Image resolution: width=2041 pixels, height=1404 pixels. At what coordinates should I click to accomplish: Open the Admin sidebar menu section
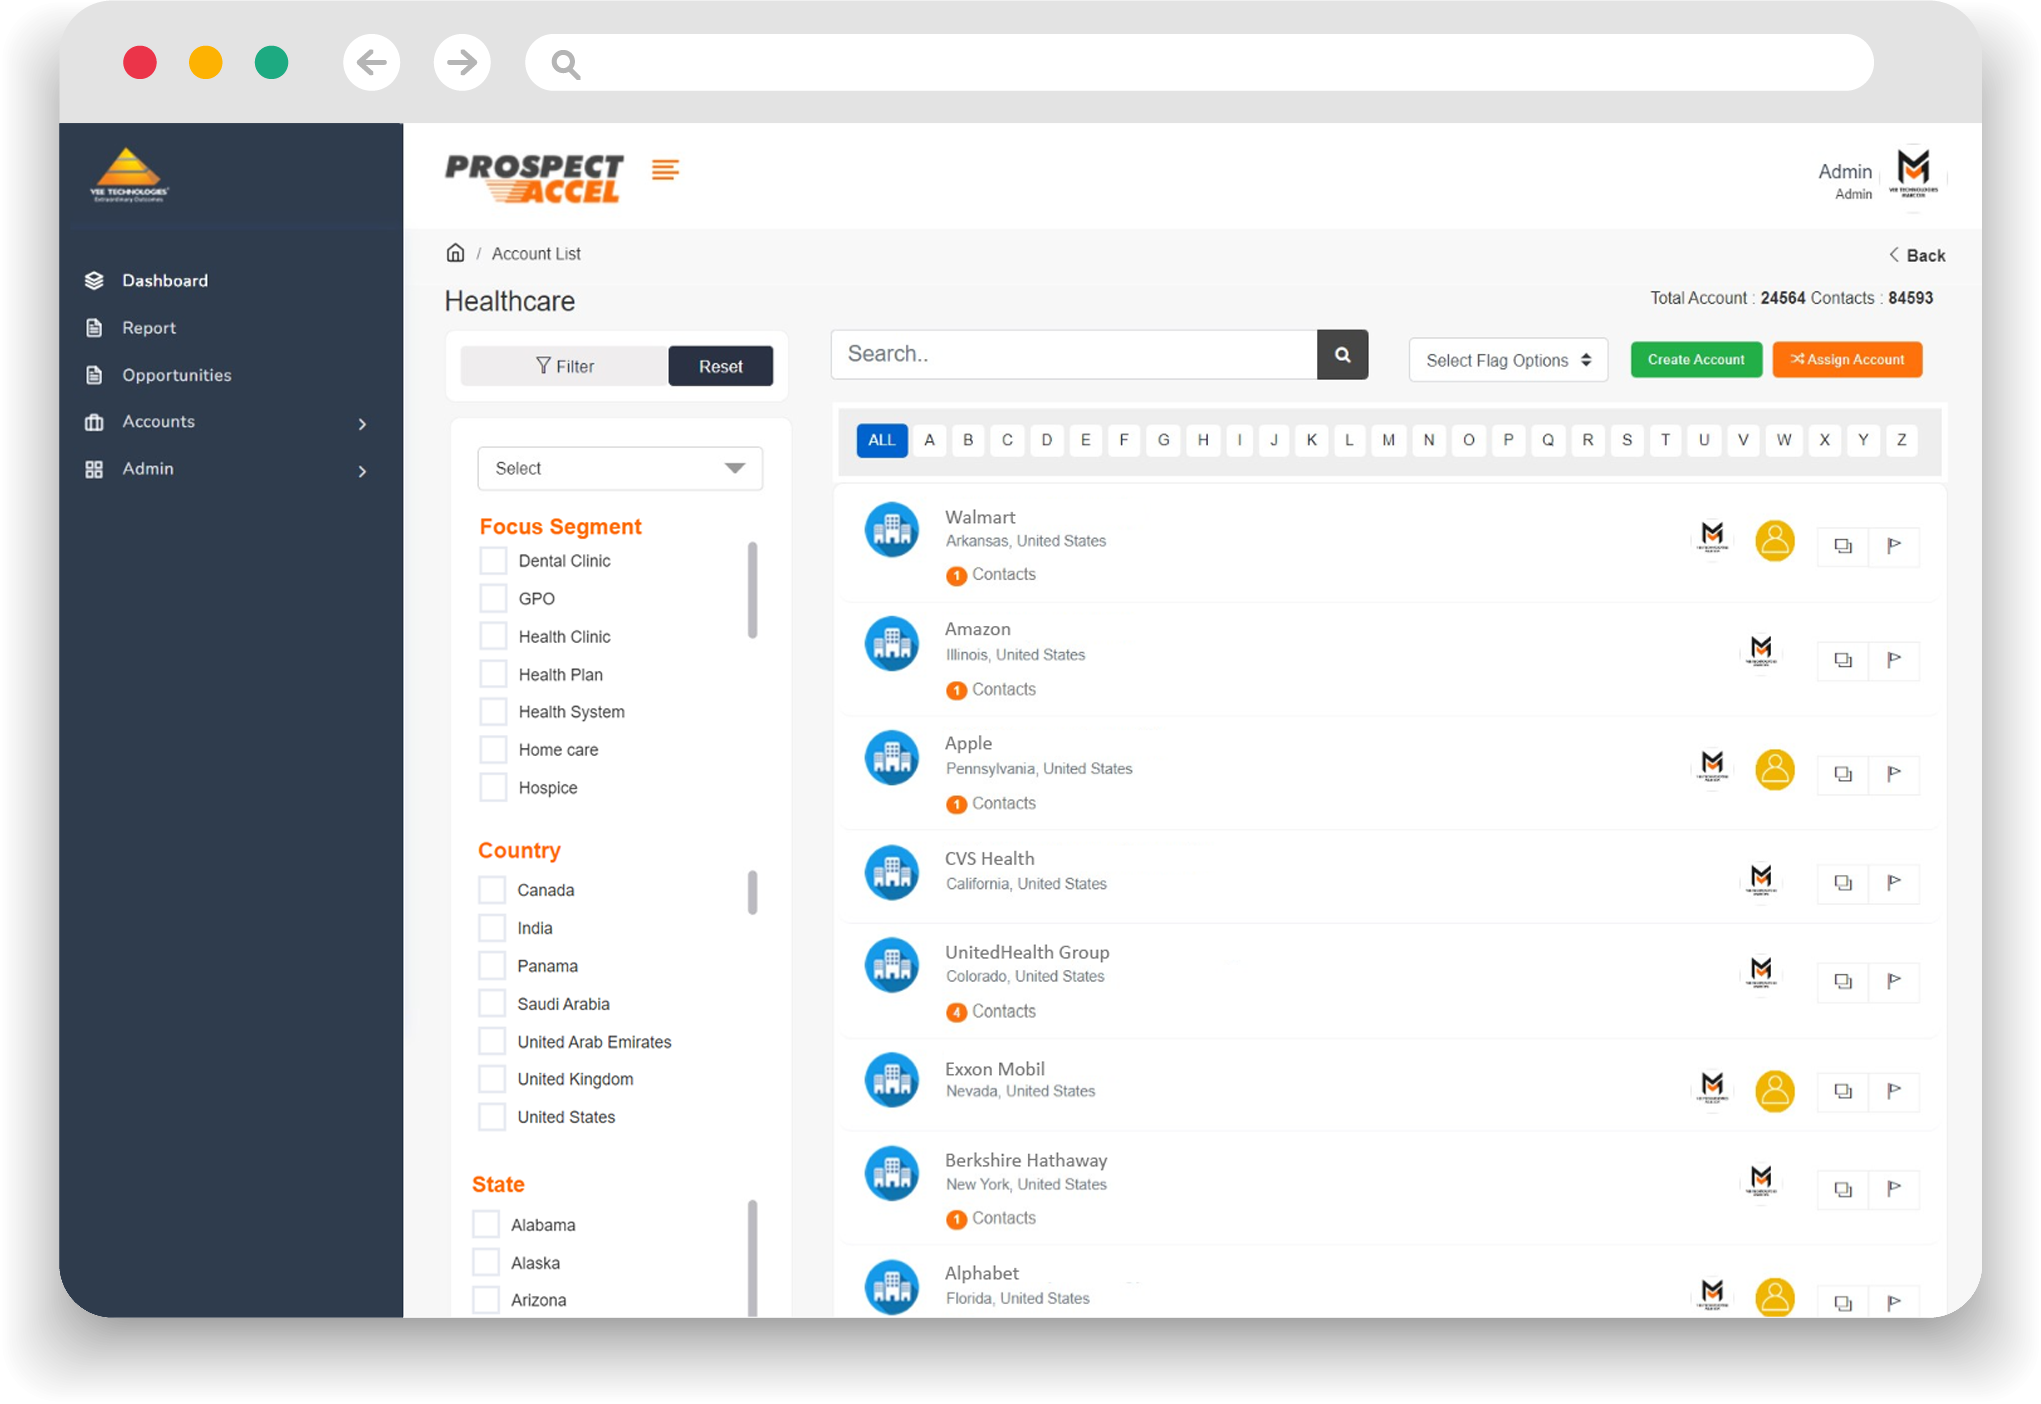(225, 467)
